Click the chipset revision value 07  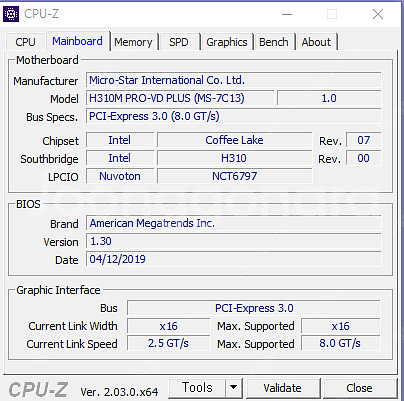click(363, 140)
